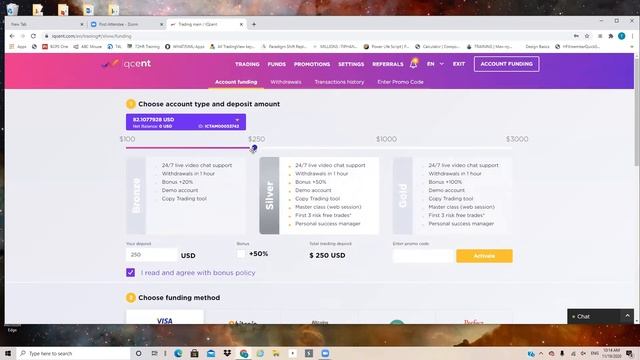Open Recycle Bin on desktop
640x360 pixels.
(12, 9)
